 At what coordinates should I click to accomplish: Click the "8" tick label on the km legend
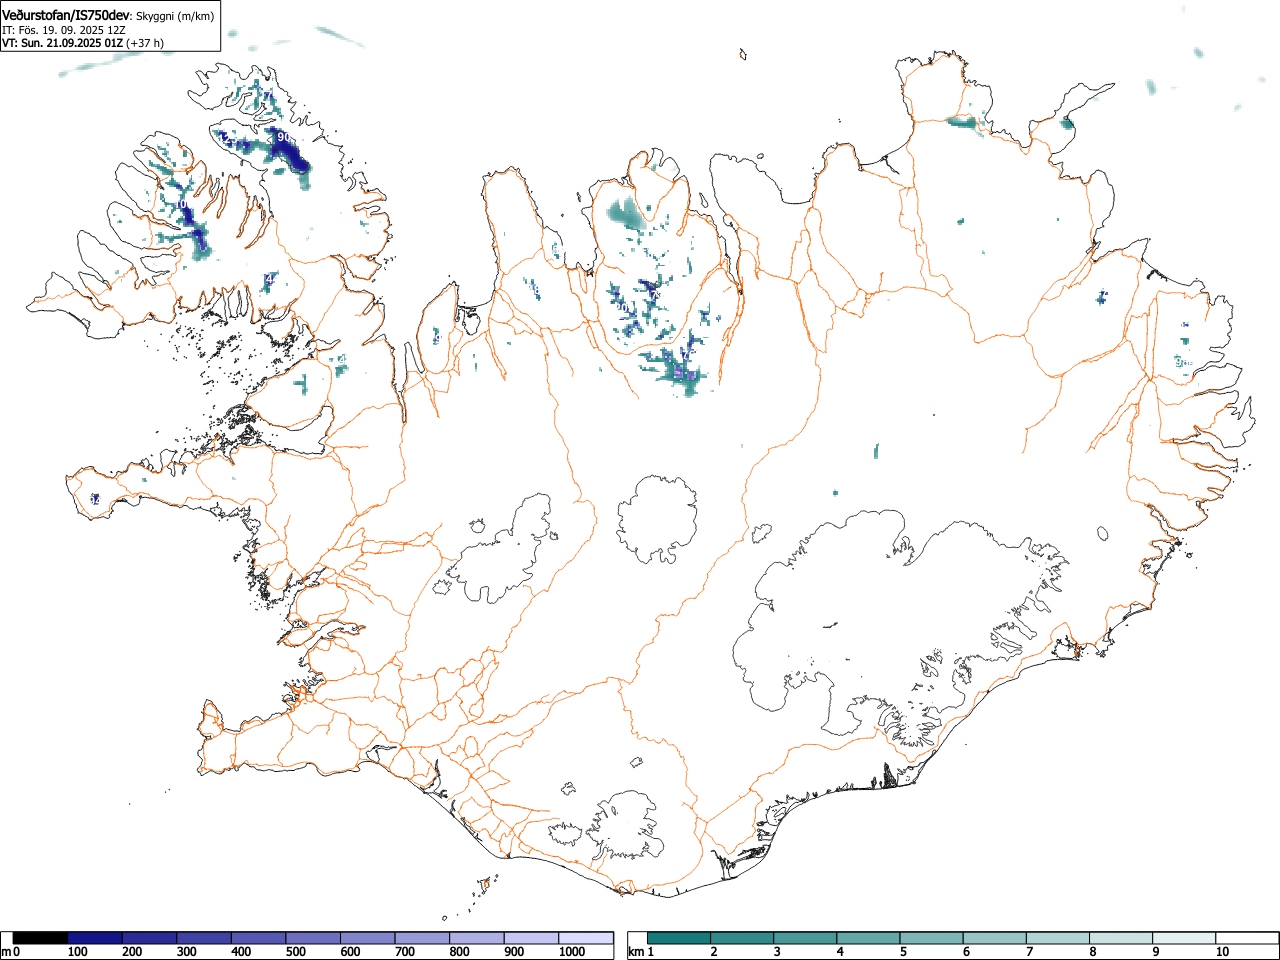click(x=1092, y=952)
